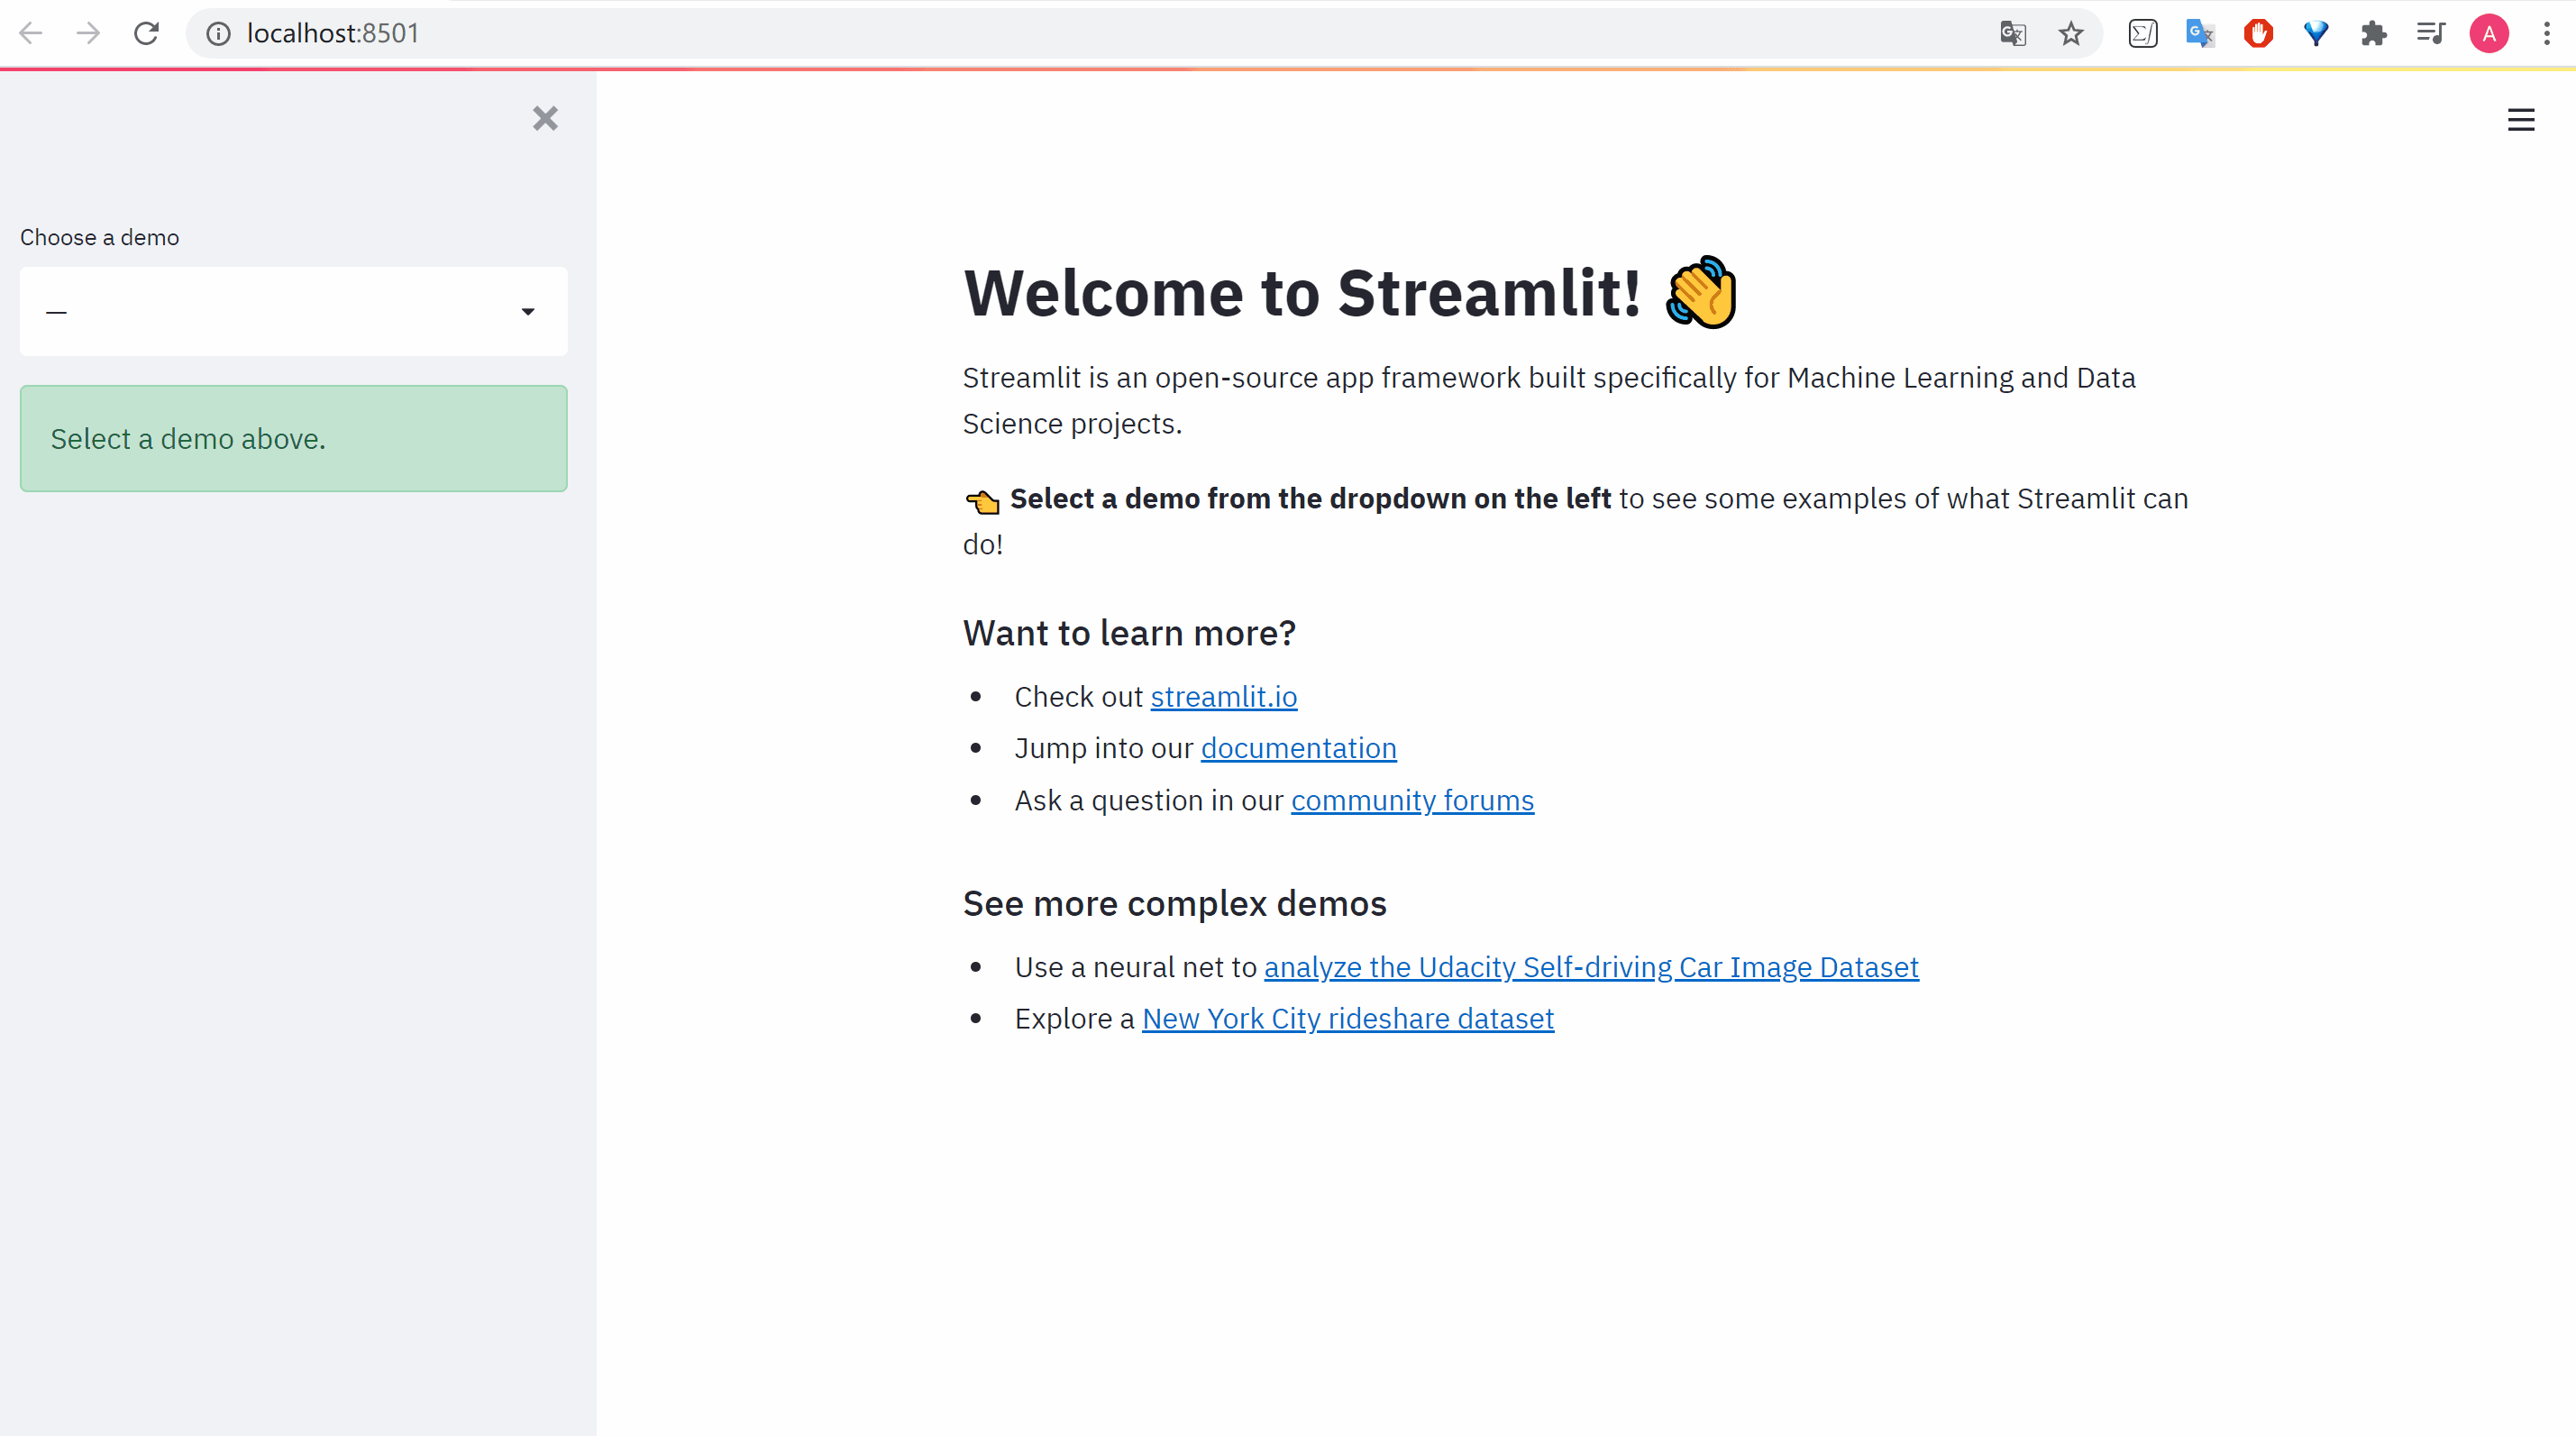Click the Select a demo above message
Screen dimensions: 2576x1436
click(293, 439)
